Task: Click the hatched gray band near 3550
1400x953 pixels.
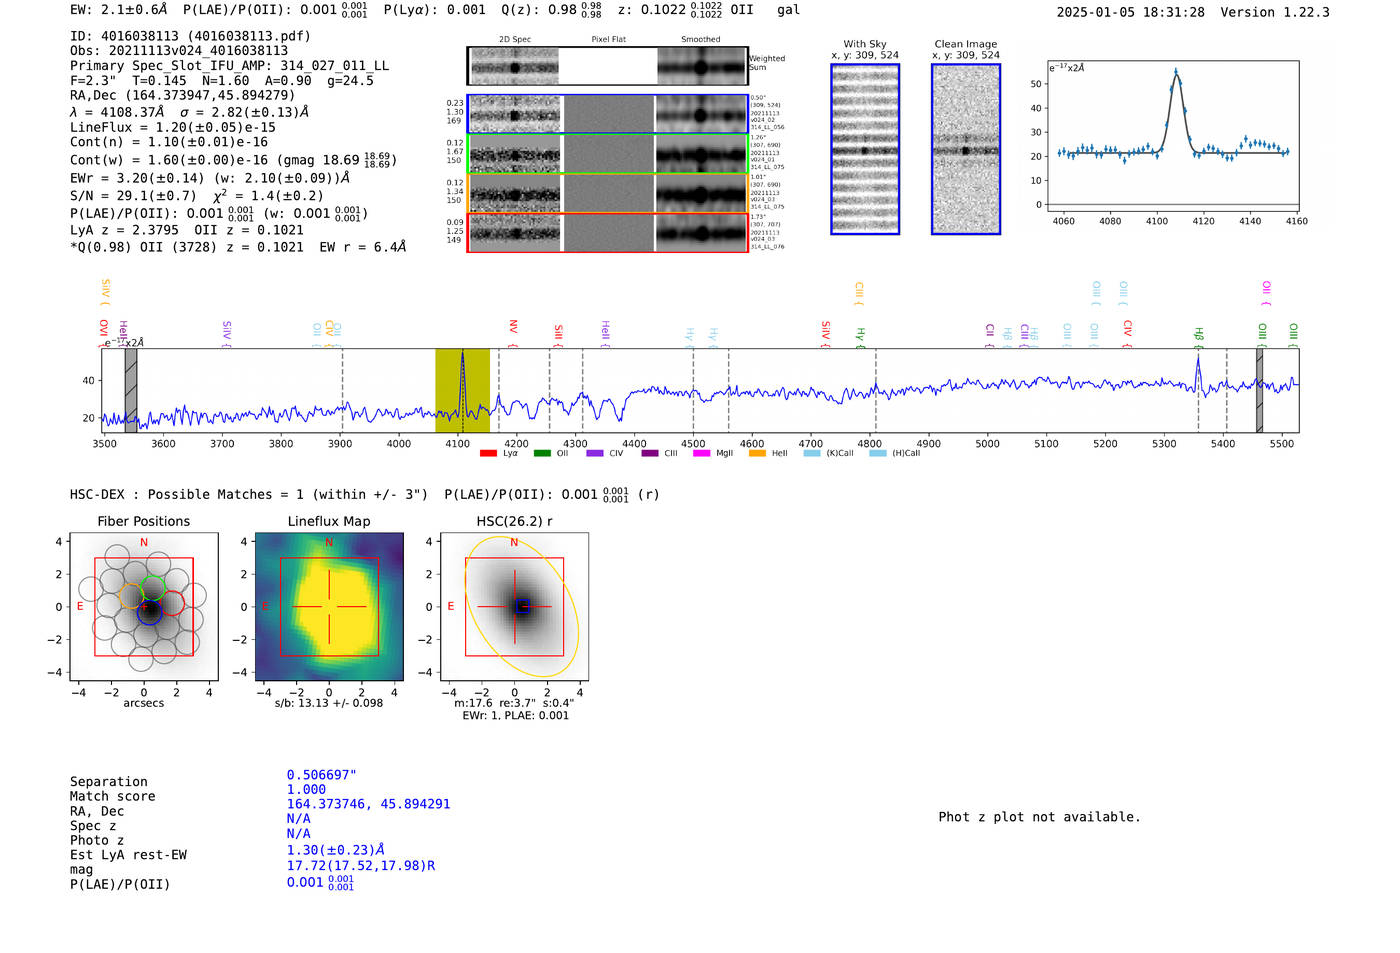Action: (x=131, y=391)
